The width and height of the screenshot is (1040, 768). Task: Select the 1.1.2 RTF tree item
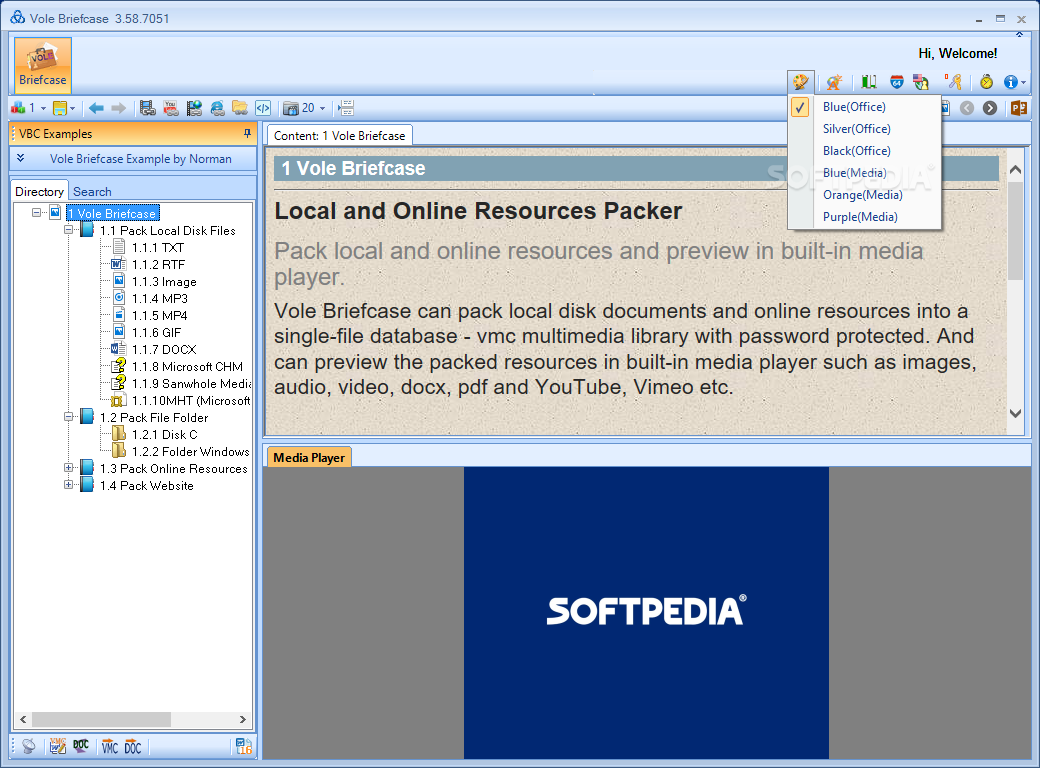click(159, 265)
